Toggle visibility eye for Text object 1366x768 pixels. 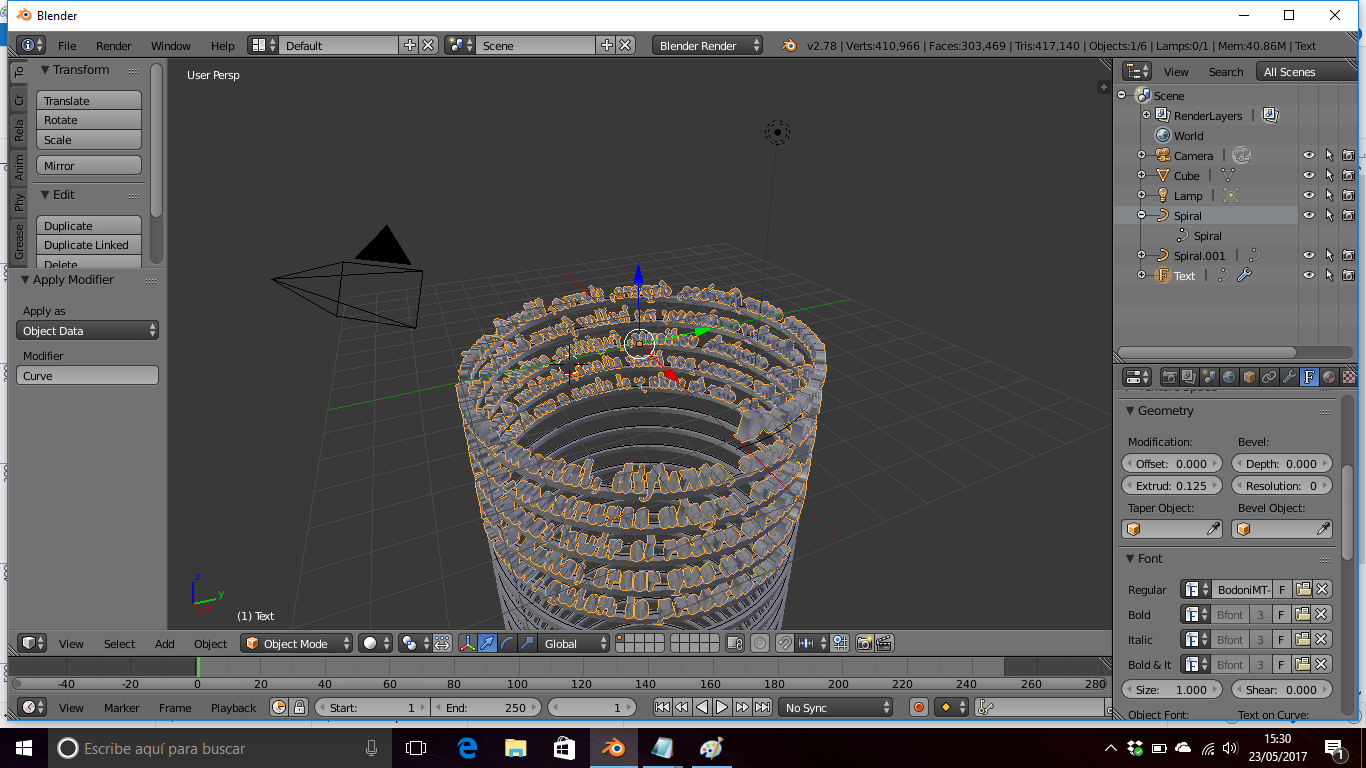click(1308, 275)
